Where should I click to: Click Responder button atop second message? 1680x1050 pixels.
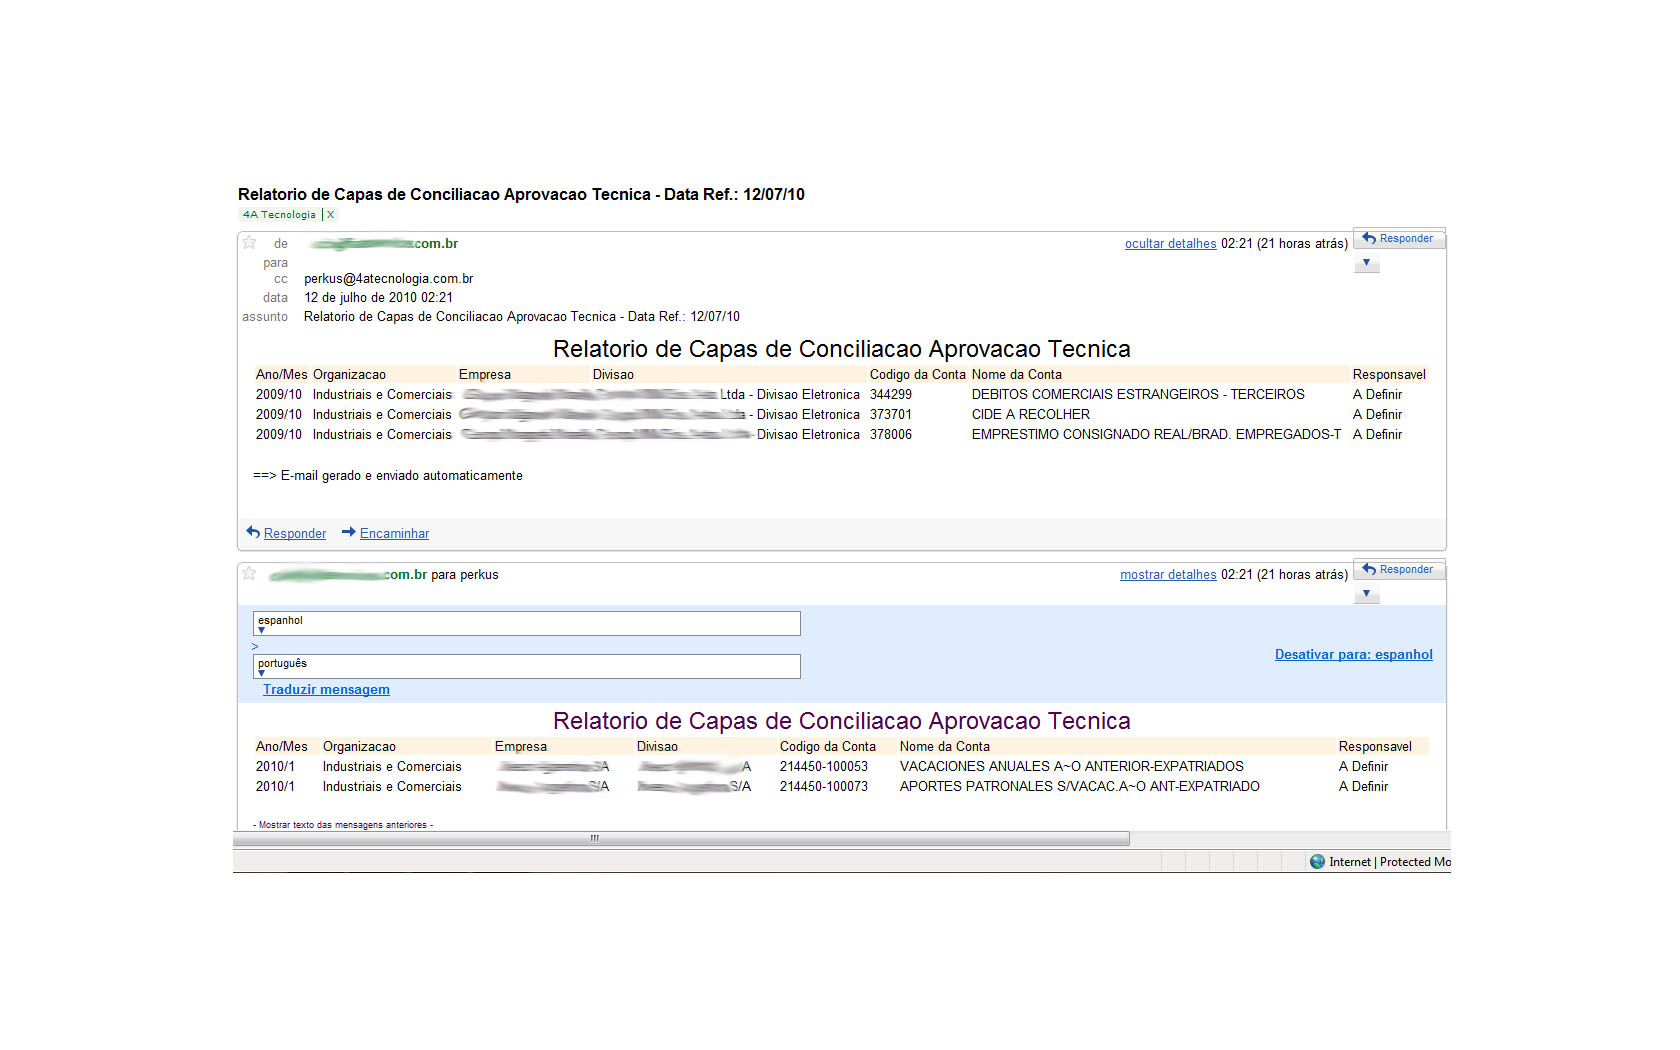coord(1398,569)
